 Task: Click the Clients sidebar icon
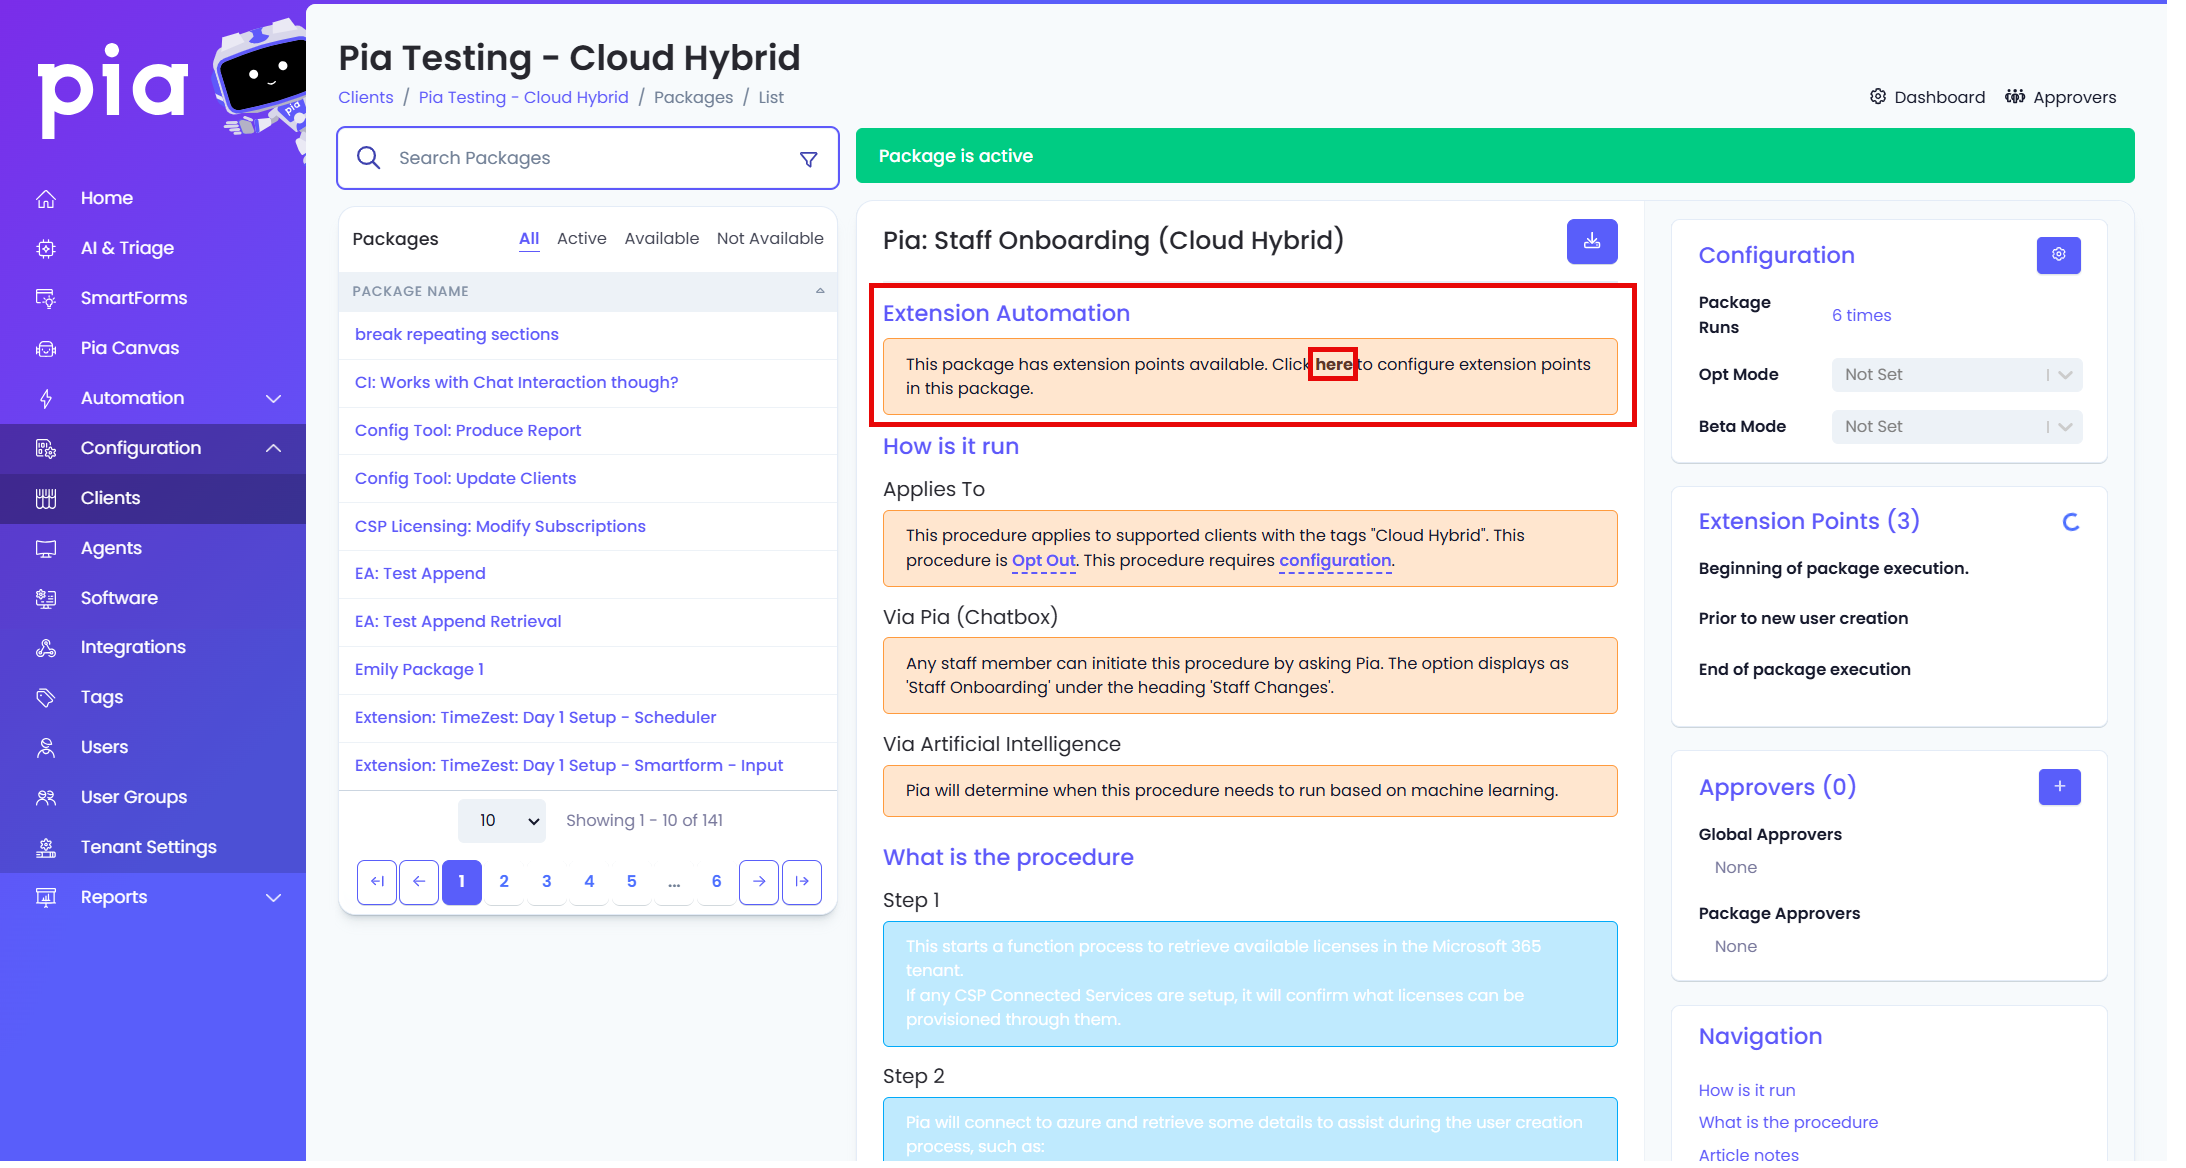pos(46,499)
